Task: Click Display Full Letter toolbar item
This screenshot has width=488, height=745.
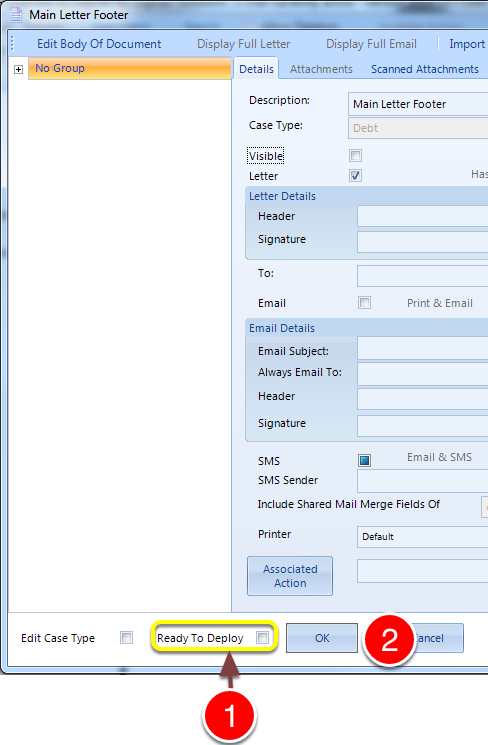Action: pos(243,44)
